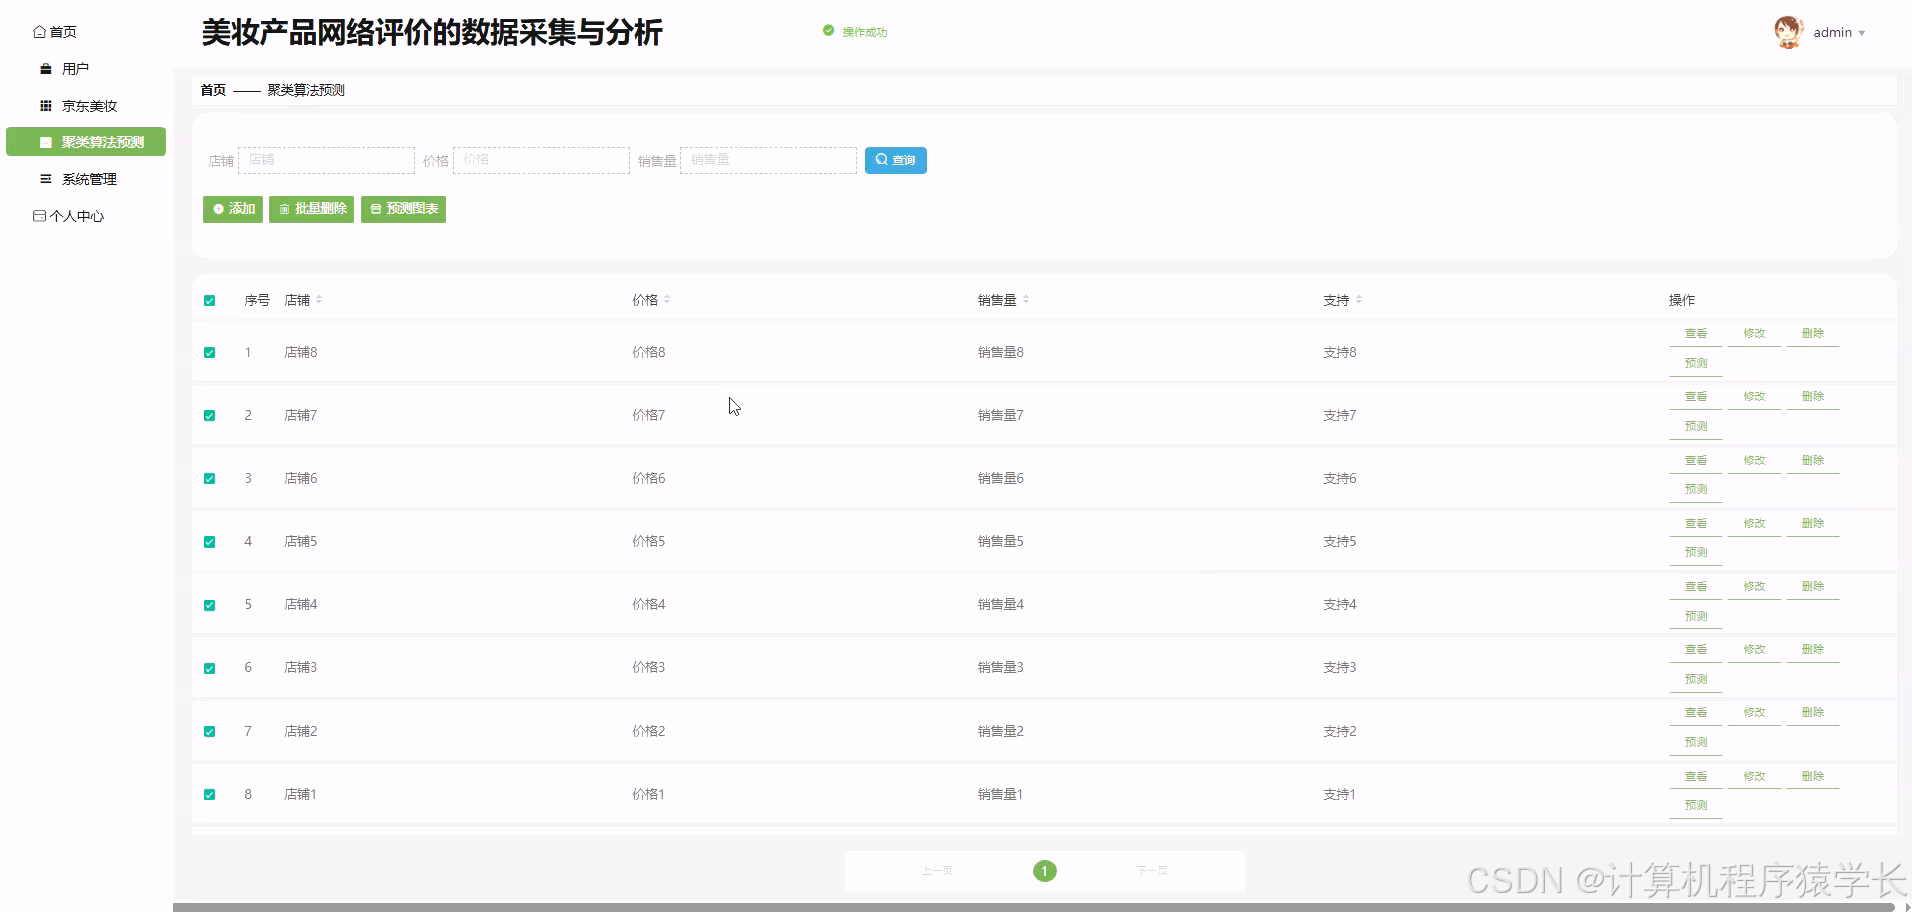Click 查看 for row 店铺6
This screenshot has width=1912, height=912.
click(1696, 461)
